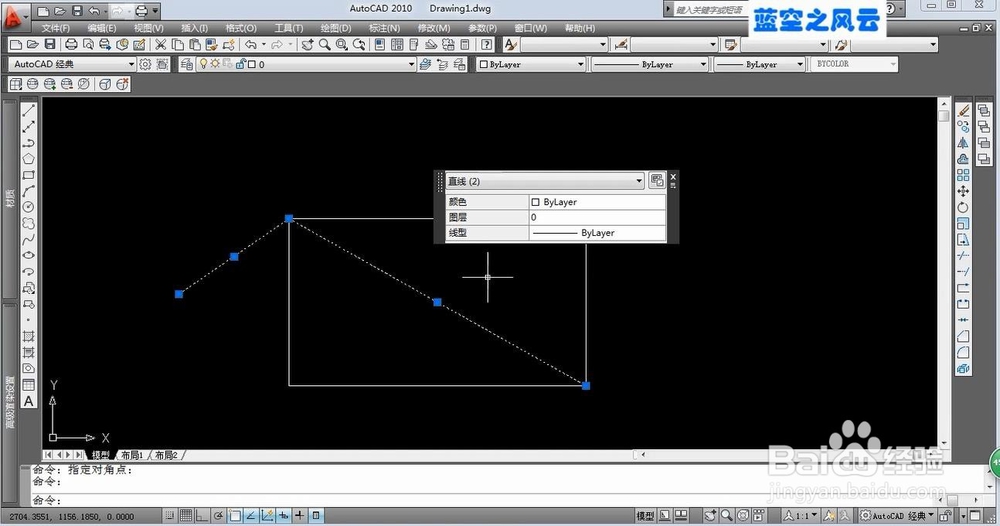Switch to the 布局1 tab
Viewport: 1000px width, 526px height.
coord(132,455)
